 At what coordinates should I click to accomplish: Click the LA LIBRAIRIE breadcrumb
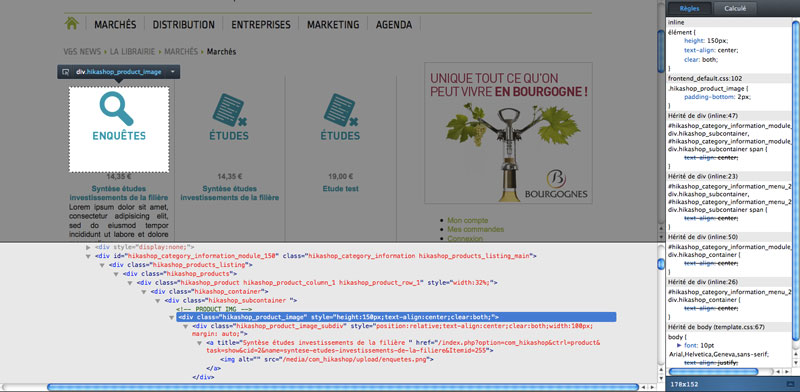132,52
